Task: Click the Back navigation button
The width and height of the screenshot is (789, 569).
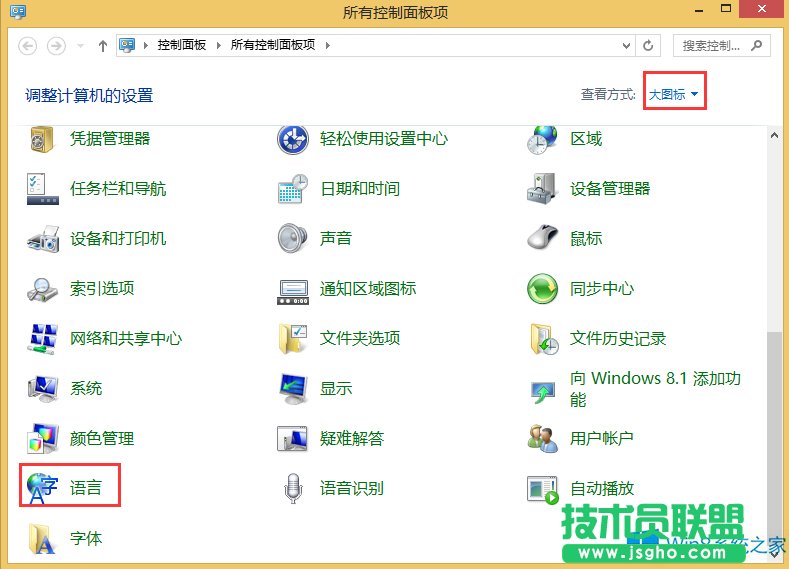Action: [x=28, y=46]
